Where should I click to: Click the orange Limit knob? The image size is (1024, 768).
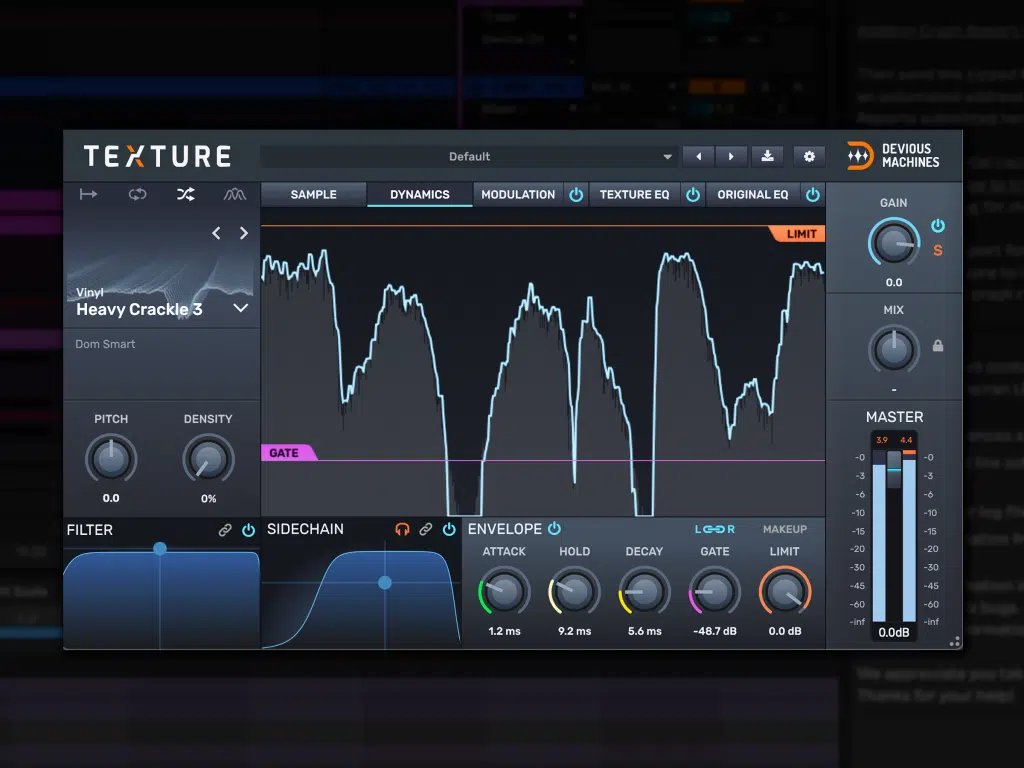[x=784, y=592]
